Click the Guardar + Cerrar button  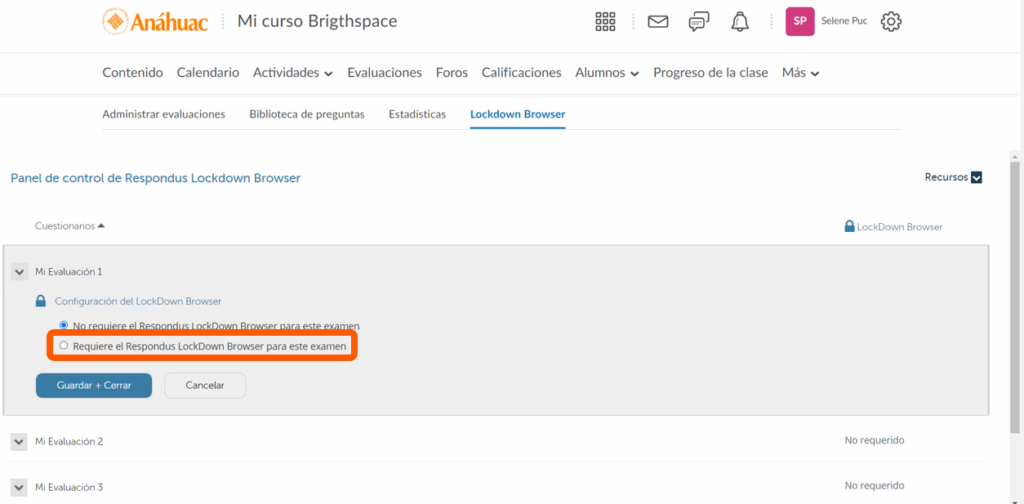tap(94, 385)
